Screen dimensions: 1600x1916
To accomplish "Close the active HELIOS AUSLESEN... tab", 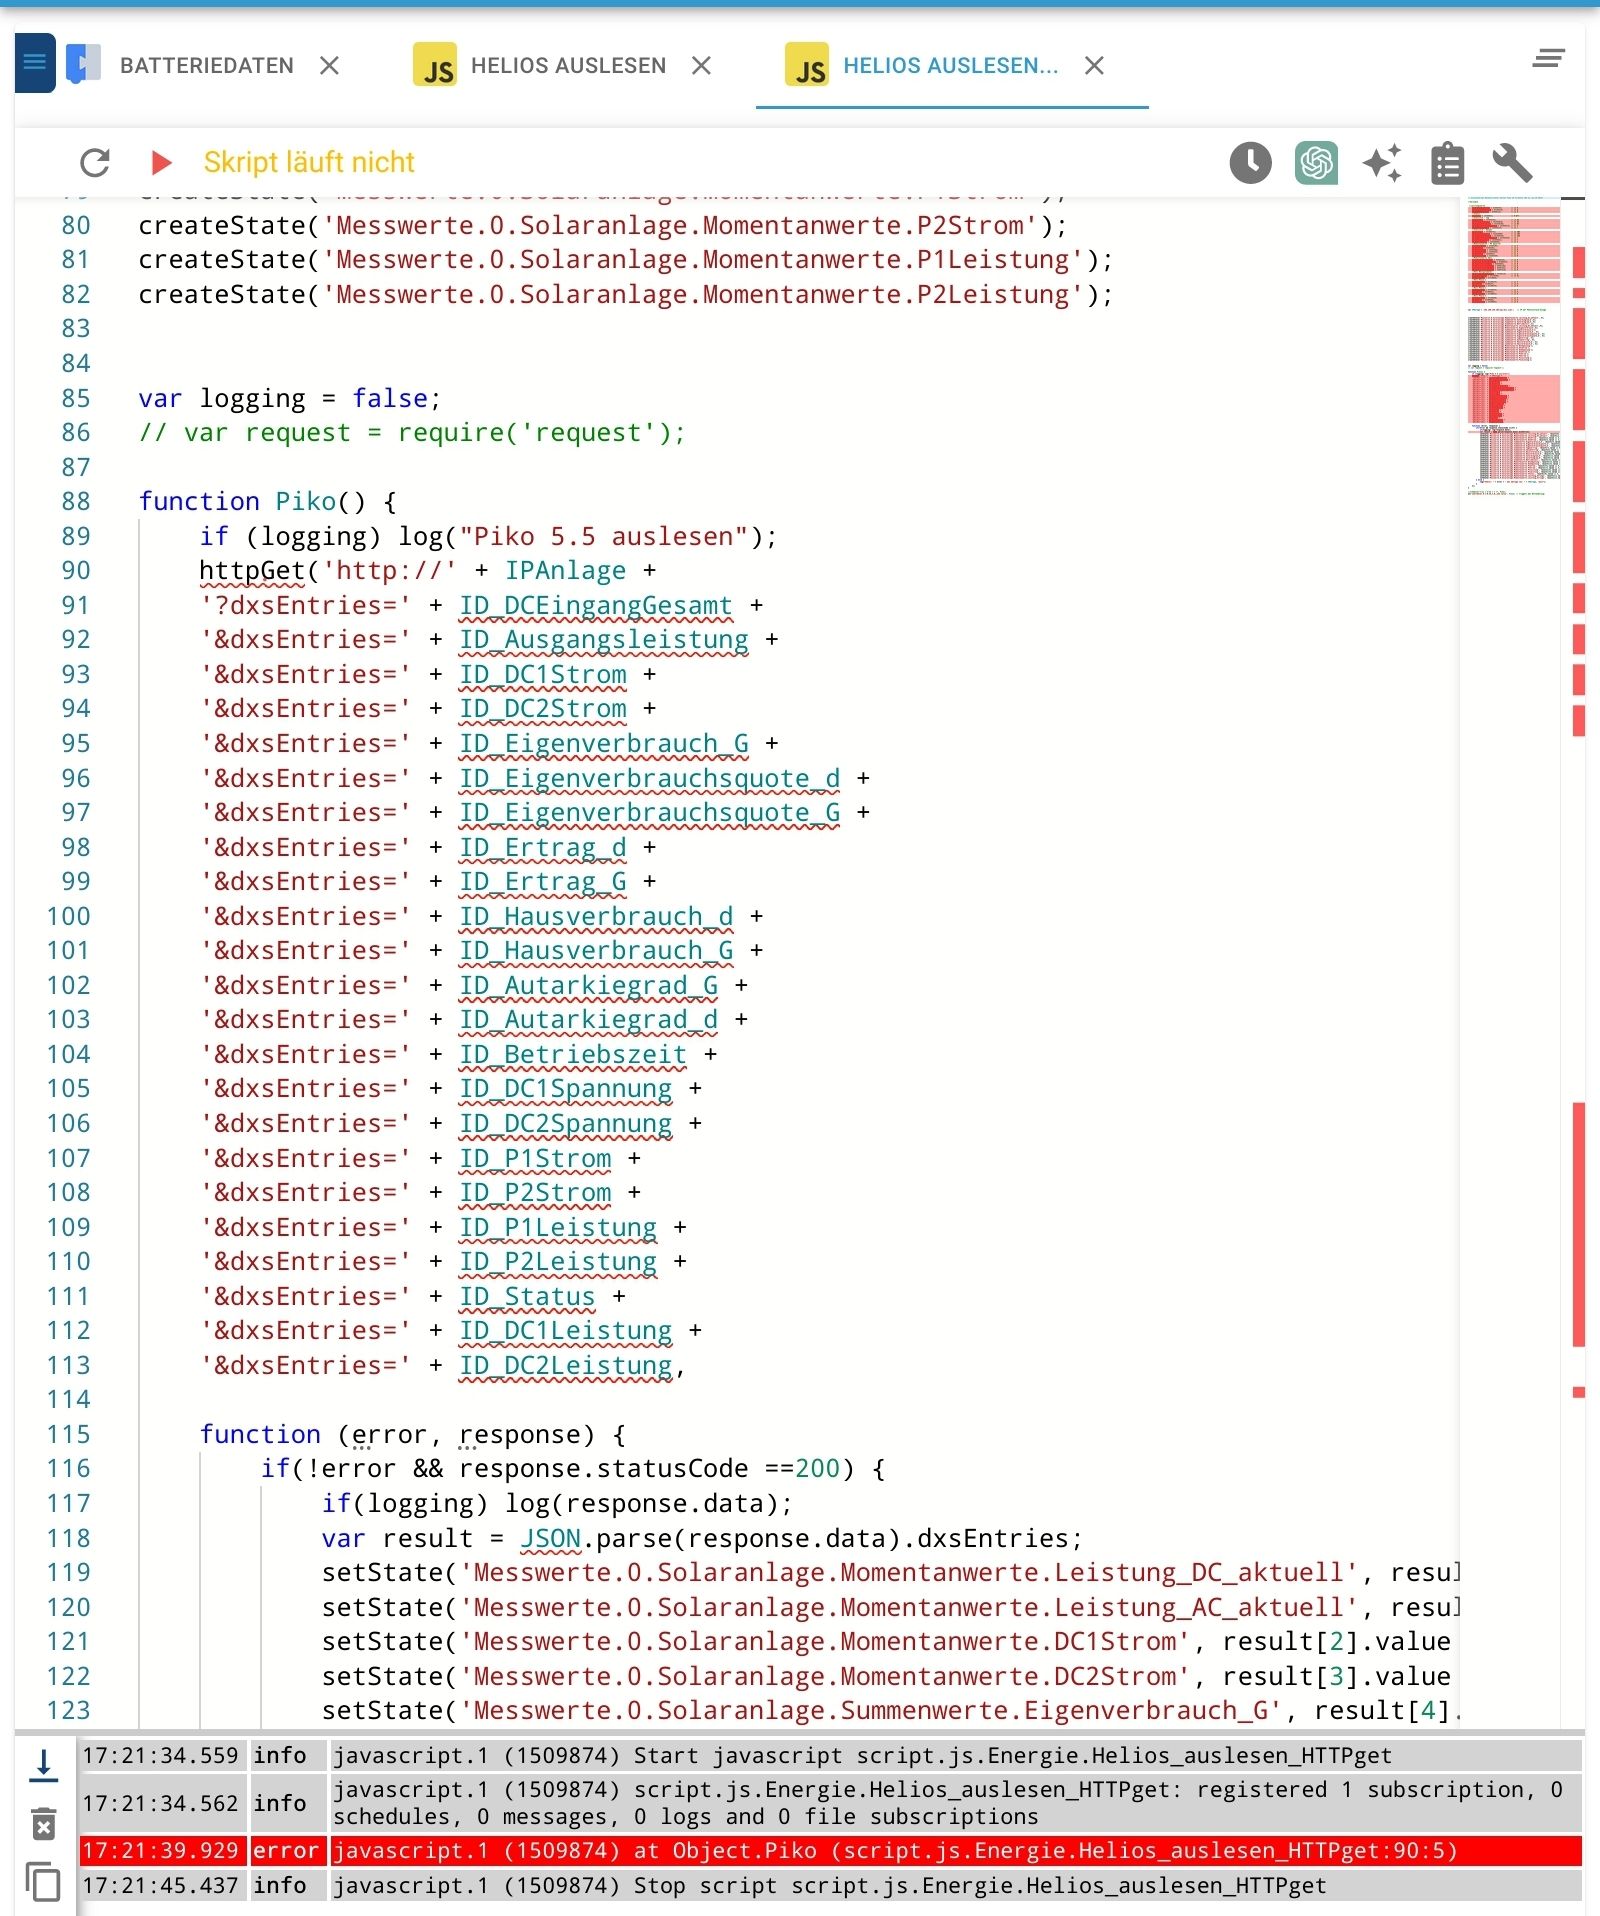I will click(1095, 66).
